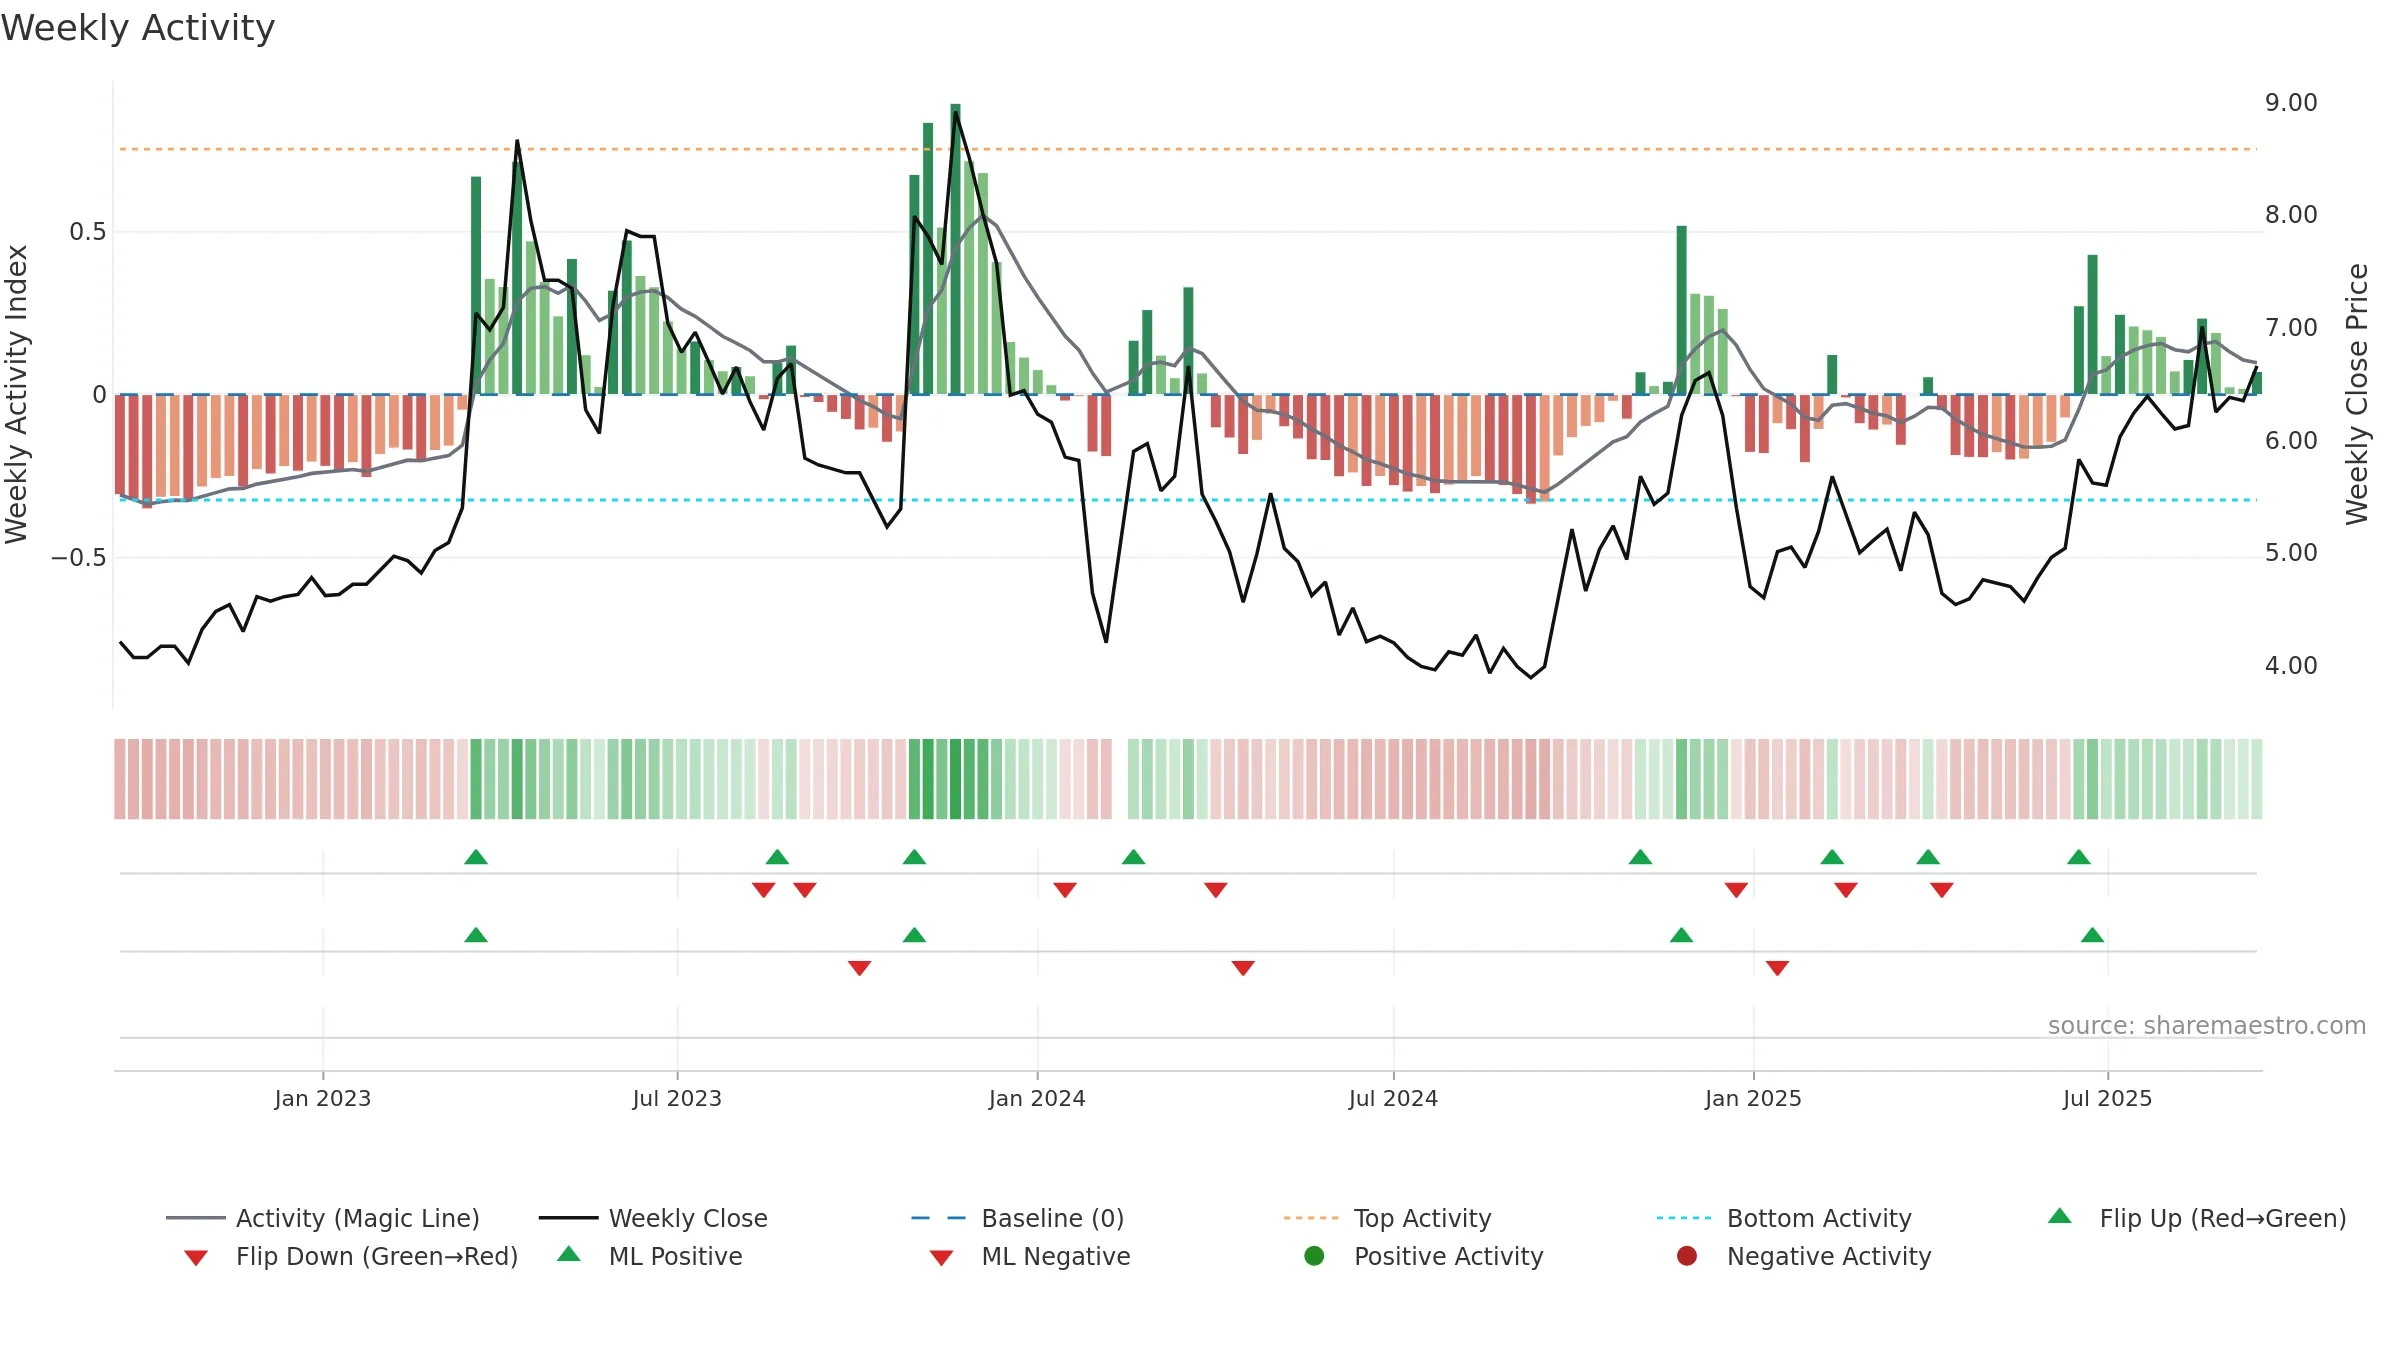
Task: Click the Weekly Activity chart title
Action: (138, 28)
